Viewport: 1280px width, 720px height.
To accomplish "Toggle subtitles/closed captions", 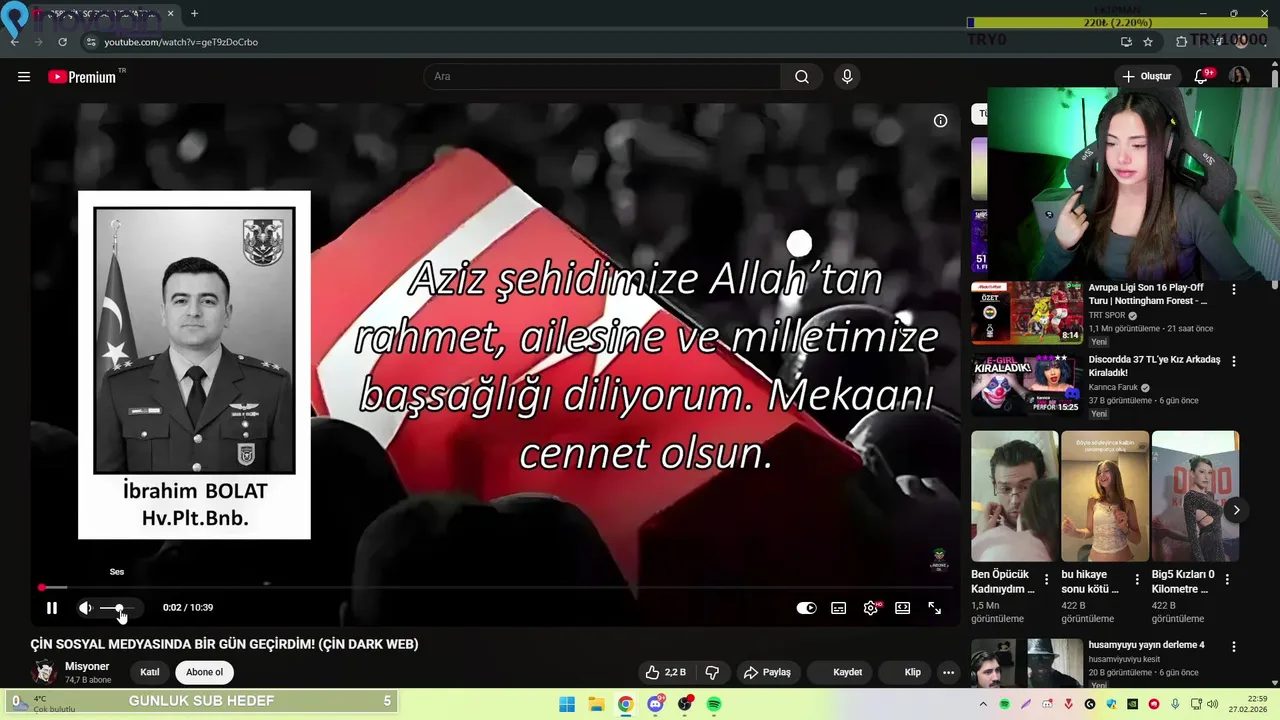I will click(839, 608).
